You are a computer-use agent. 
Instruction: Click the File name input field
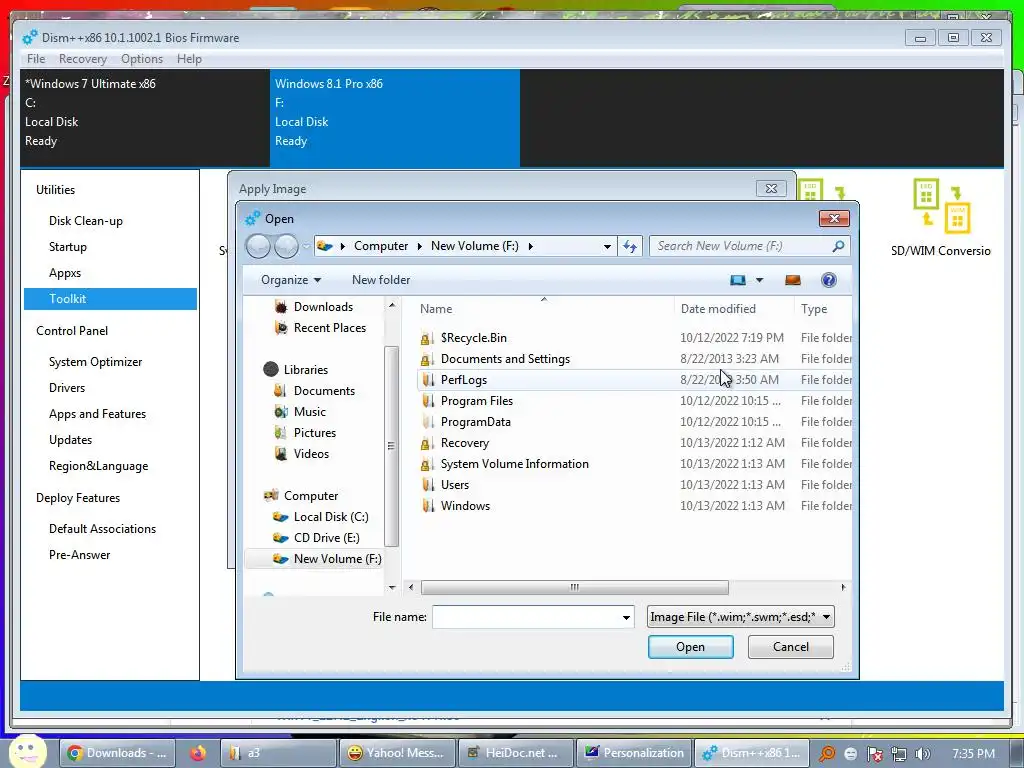click(526, 617)
